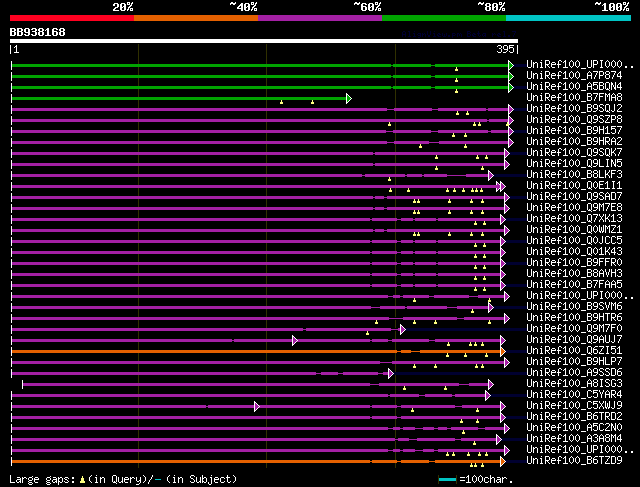Click the purple arrowhead ending the Q9M7F0 alignment

pyautogui.click(x=403, y=329)
